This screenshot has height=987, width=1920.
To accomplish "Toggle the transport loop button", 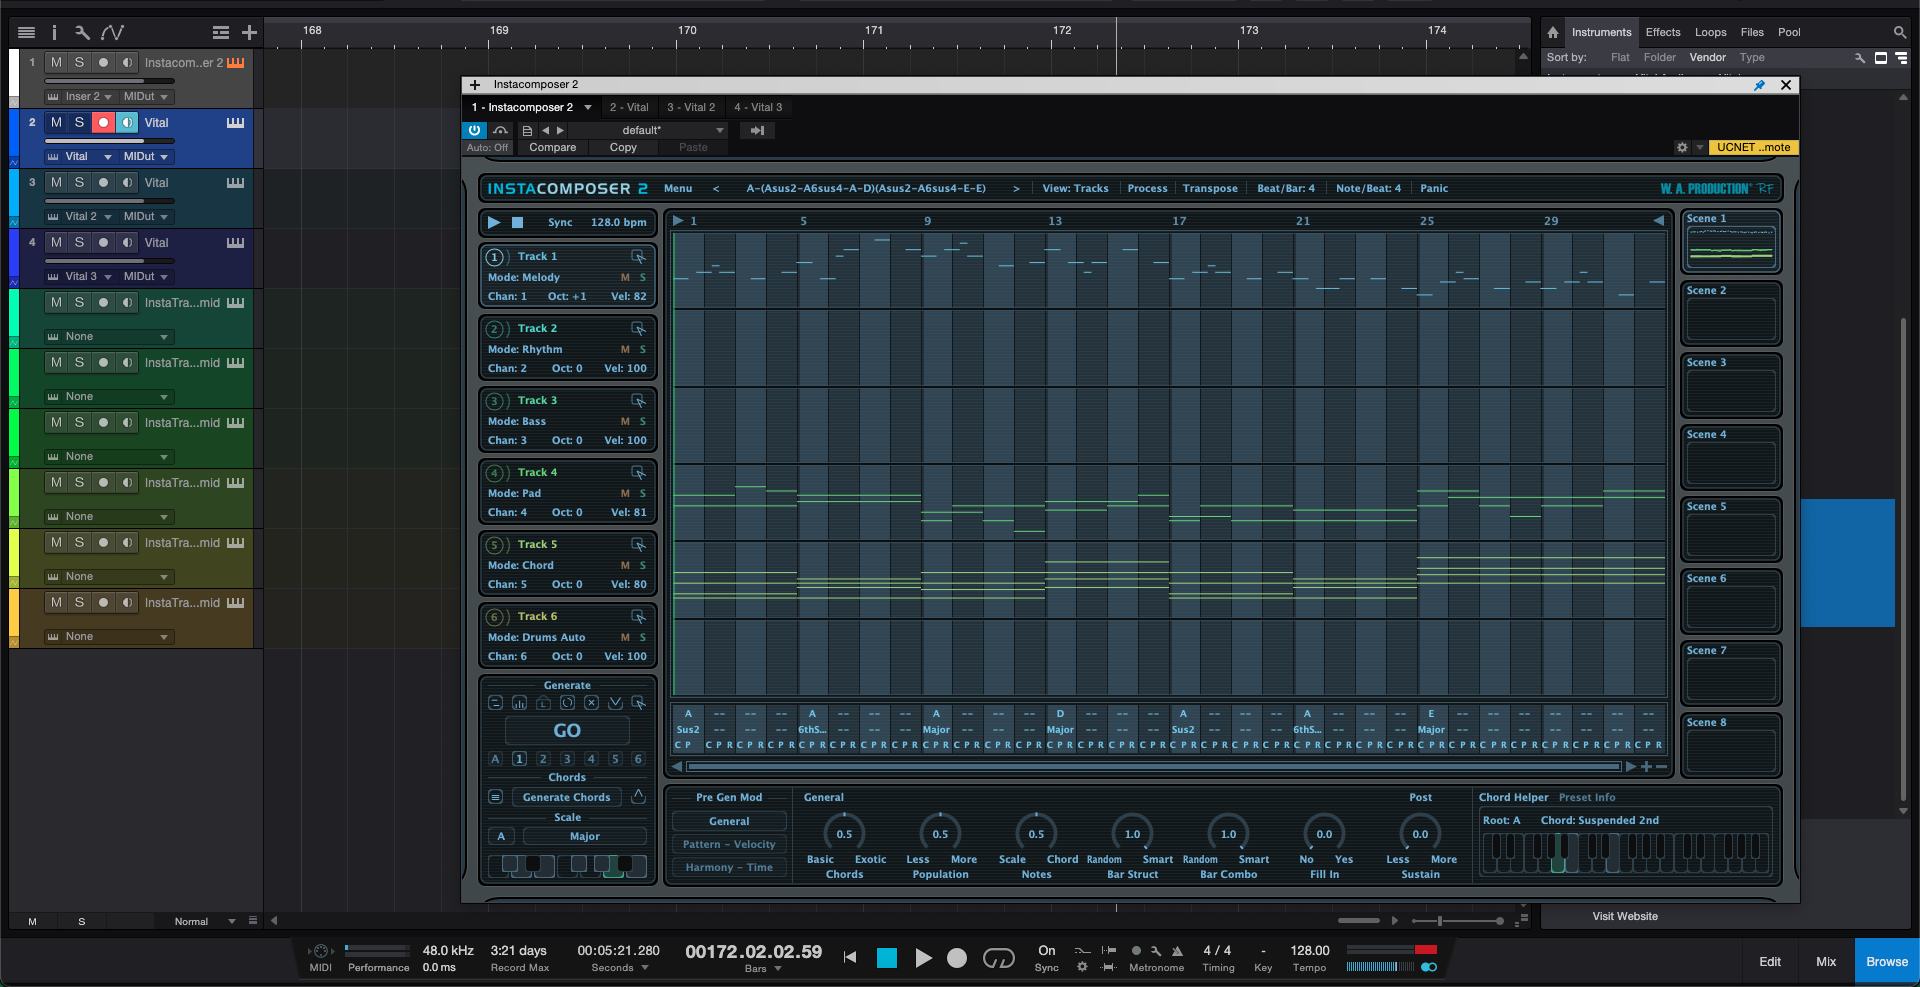I will 998,958.
